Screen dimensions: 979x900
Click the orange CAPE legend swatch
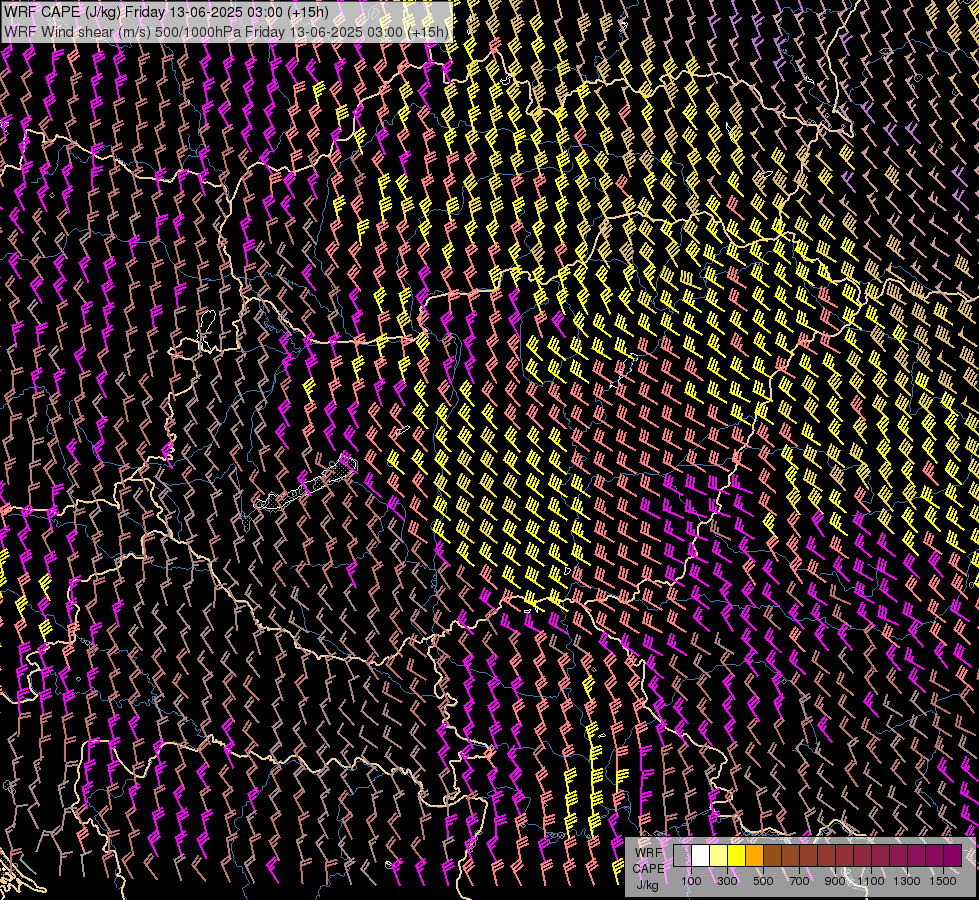coord(754,855)
